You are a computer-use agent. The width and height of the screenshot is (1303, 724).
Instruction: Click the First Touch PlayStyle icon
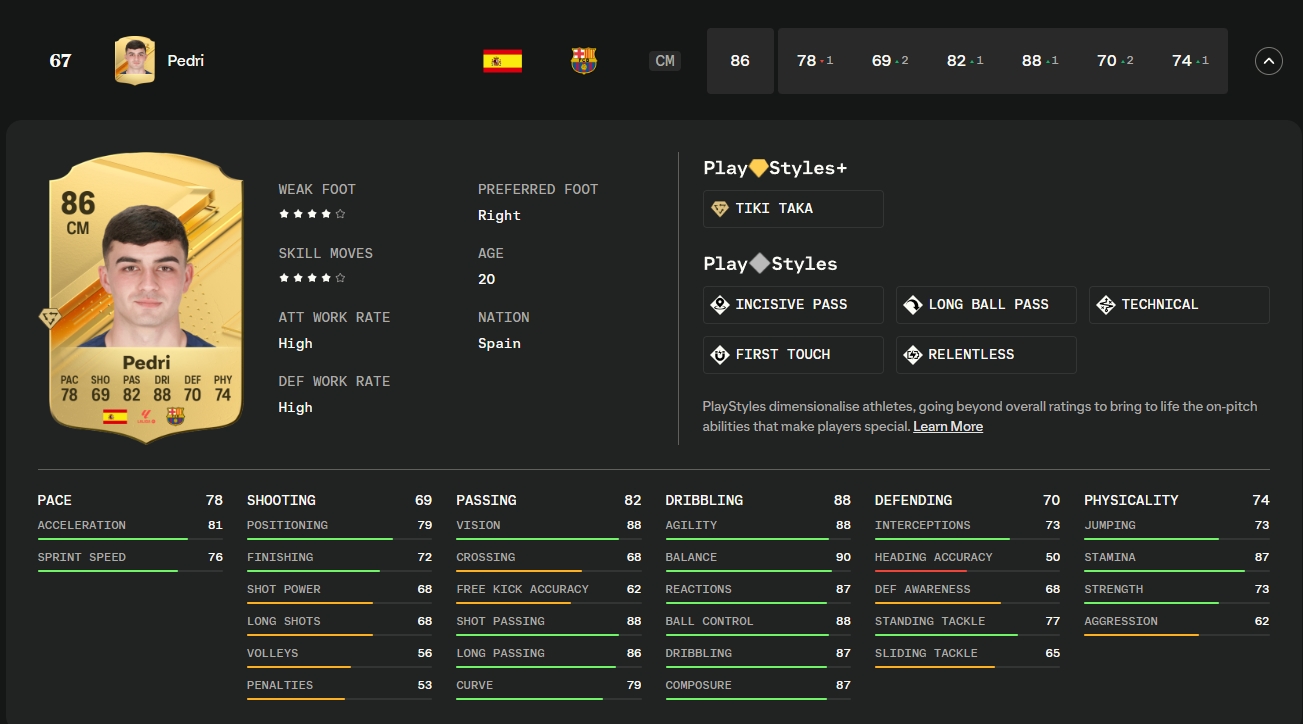[x=719, y=355]
